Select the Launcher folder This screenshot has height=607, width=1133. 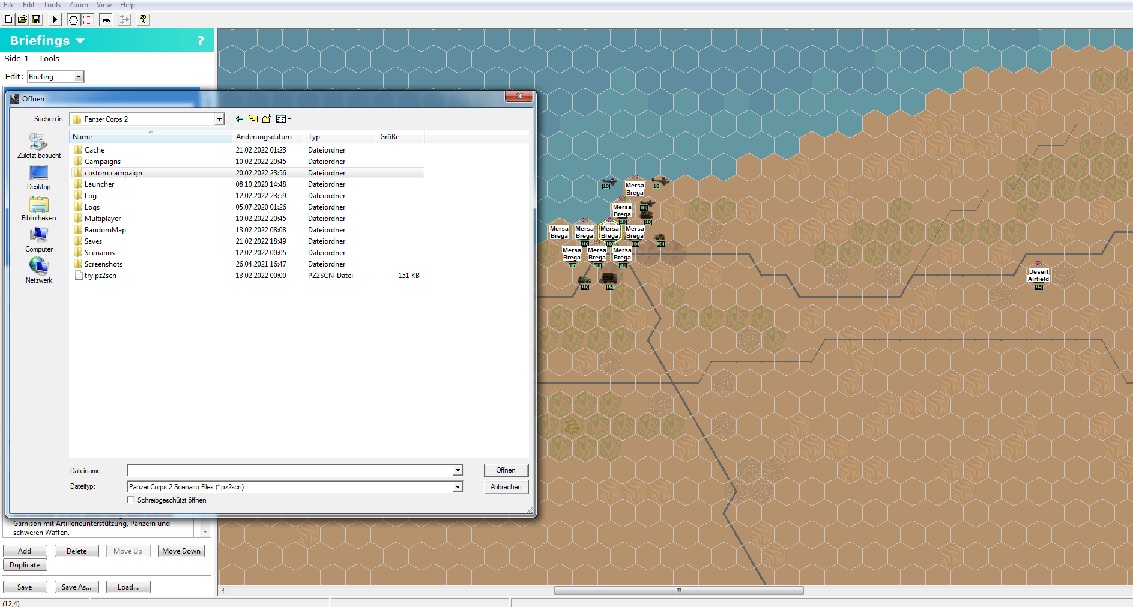(x=98, y=184)
